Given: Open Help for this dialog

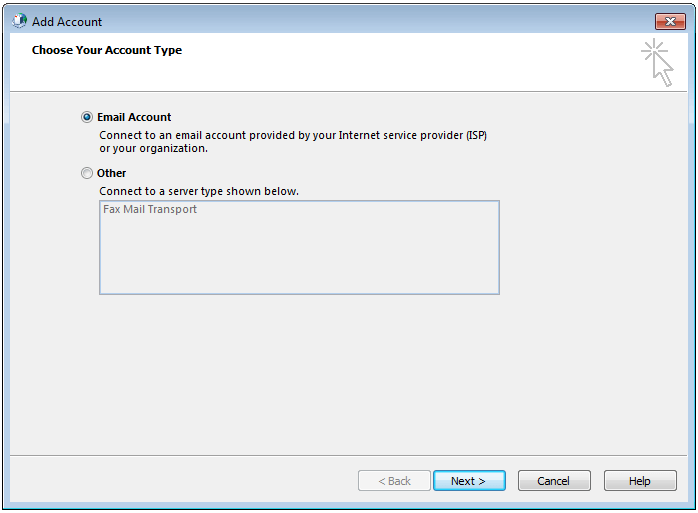Looking at the screenshot, I should (640, 481).
